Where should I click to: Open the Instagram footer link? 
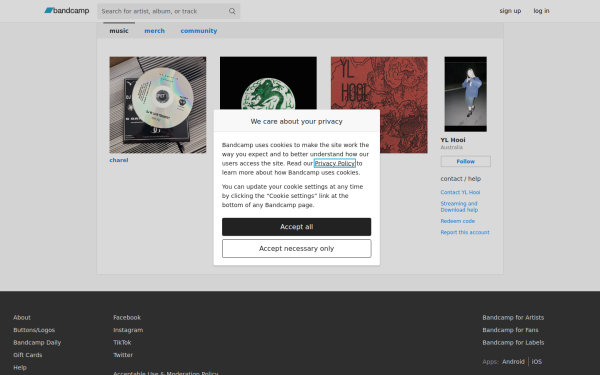[128, 330]
